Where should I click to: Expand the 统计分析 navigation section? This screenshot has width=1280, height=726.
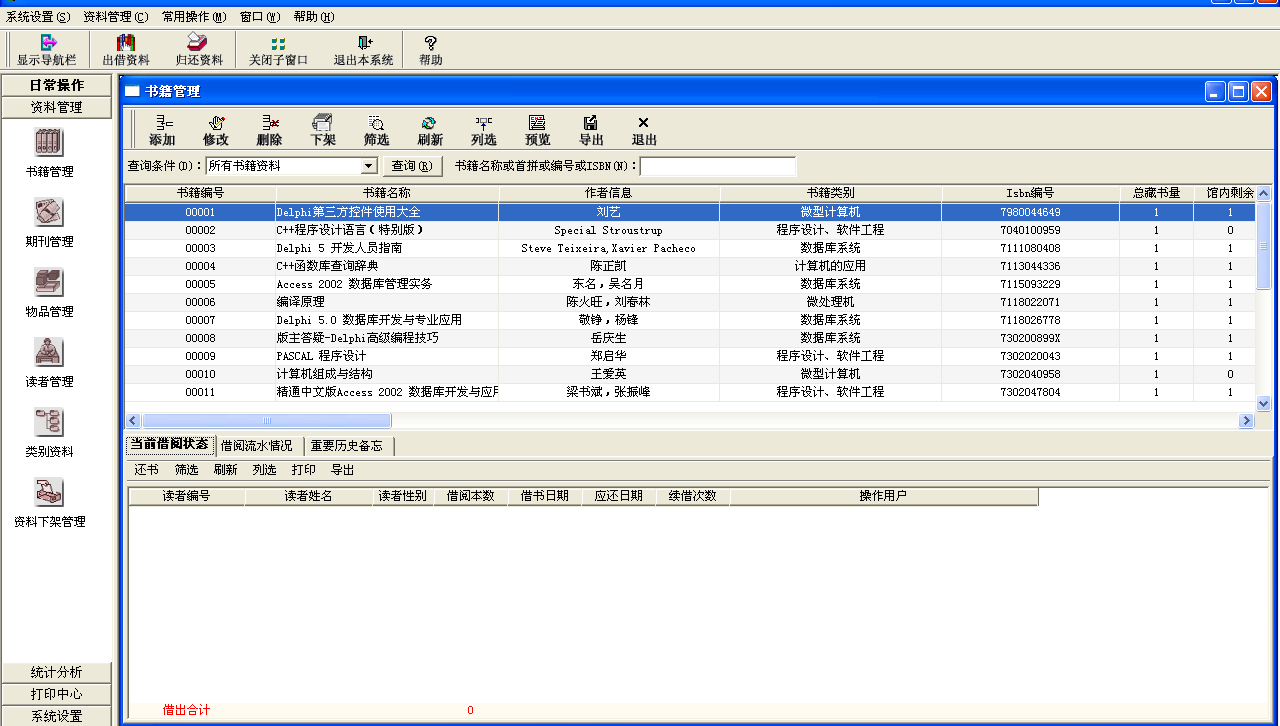57,672
